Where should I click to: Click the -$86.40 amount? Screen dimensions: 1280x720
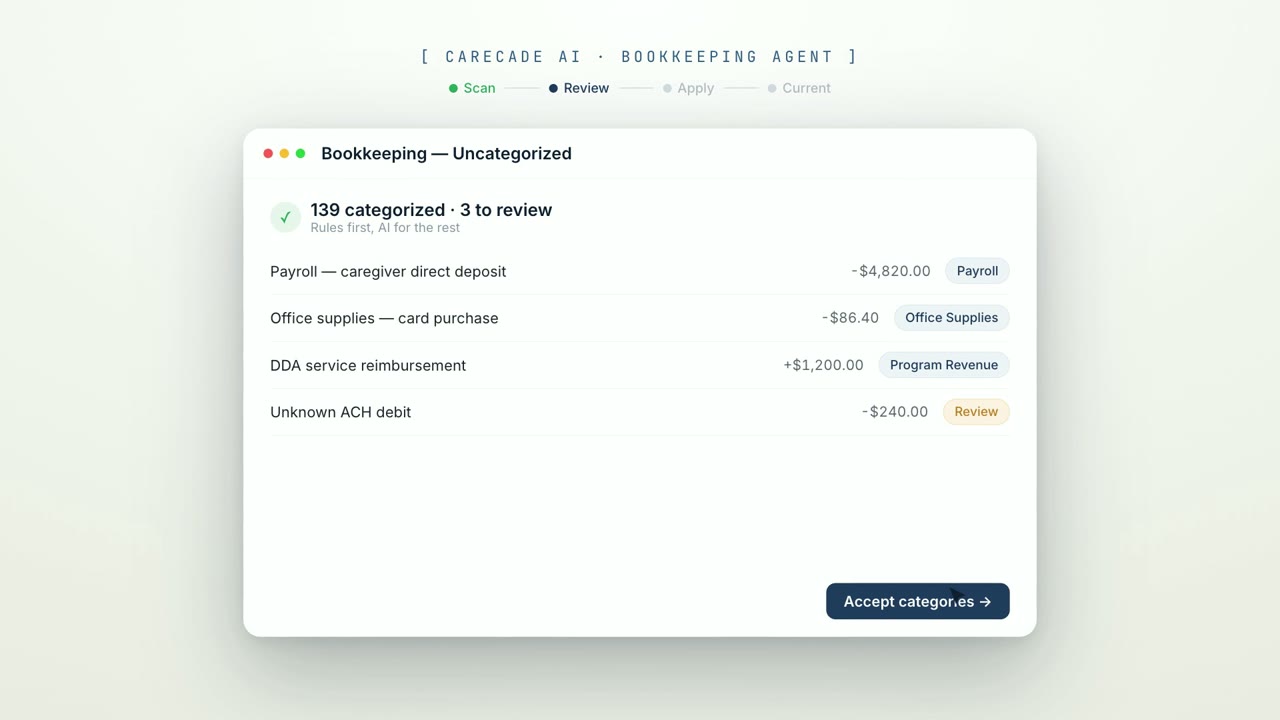coord(850,318)
